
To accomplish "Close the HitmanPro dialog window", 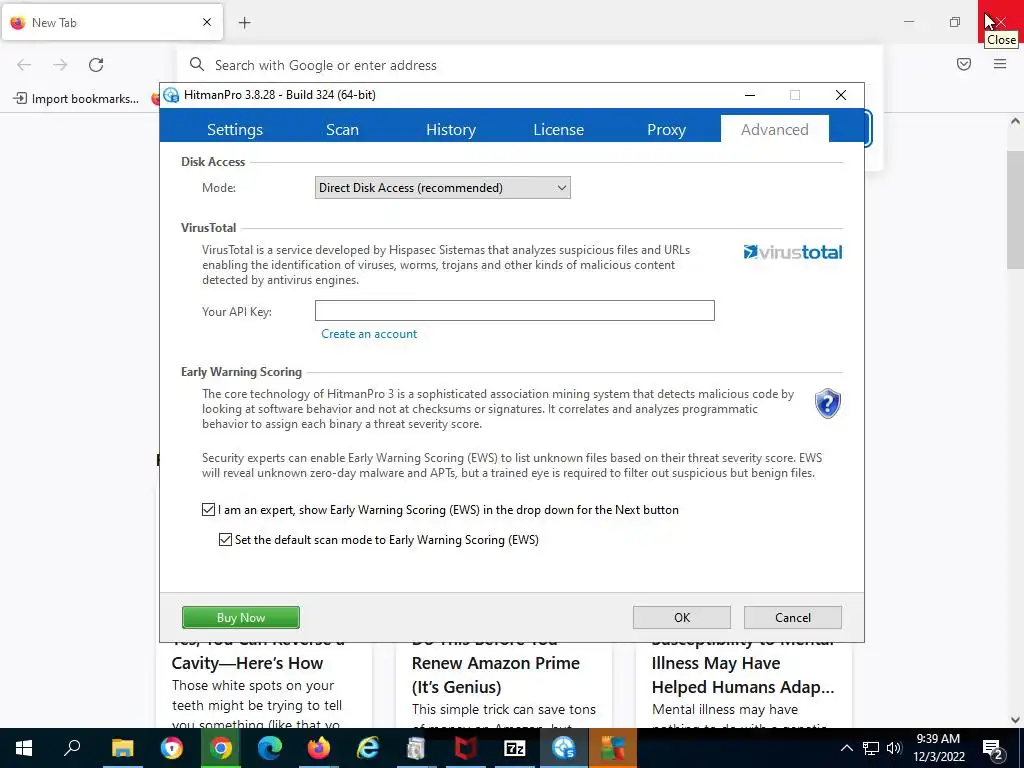I will point(841,95).
